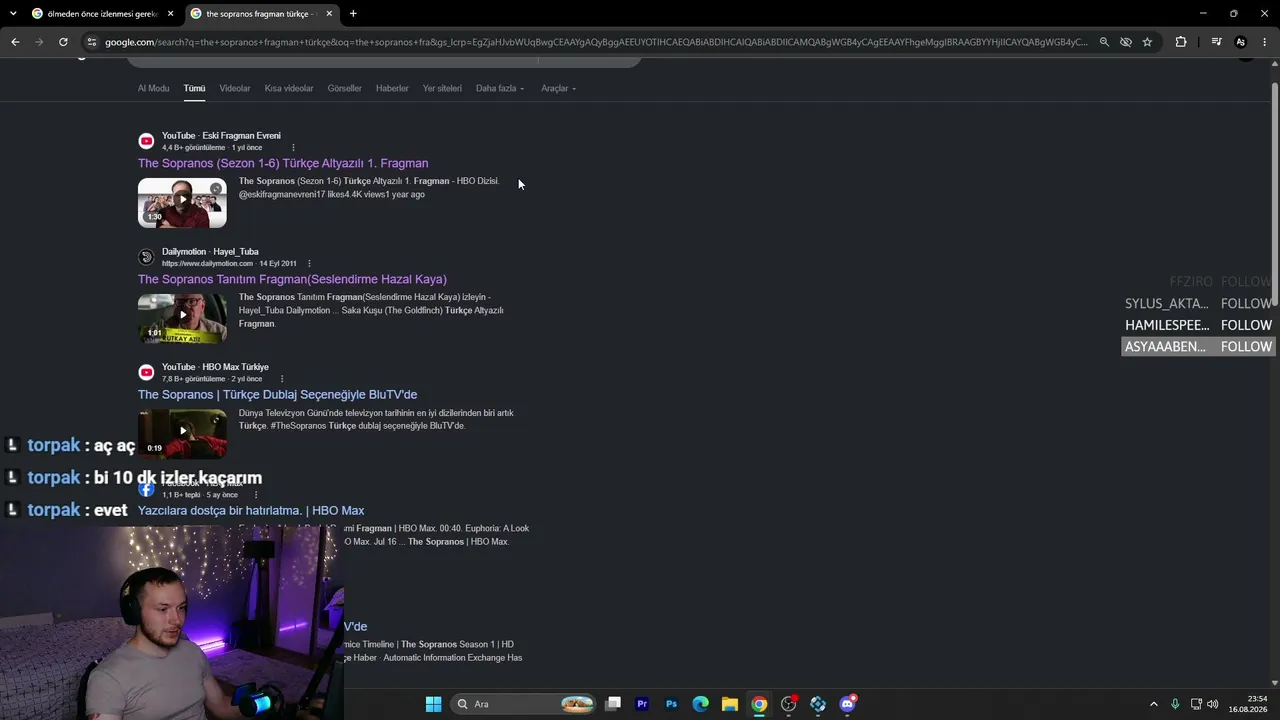Click the Google Chrome taskbar icon
The width and height of the screenshot is (1280, 720).
click(759, 704)
